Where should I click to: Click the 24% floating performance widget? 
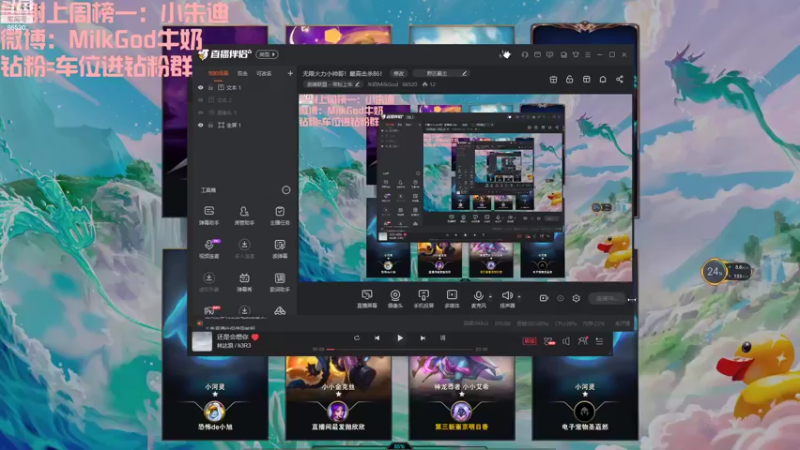(714, 271)
